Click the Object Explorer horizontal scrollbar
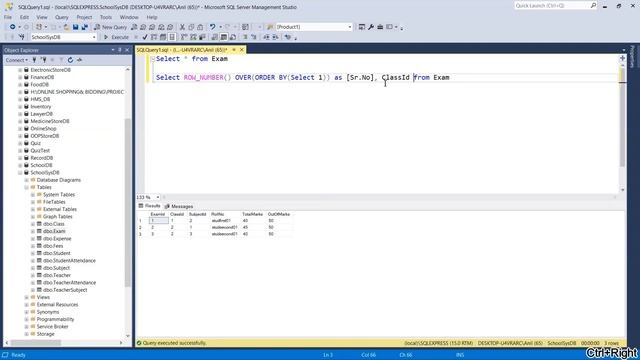 (x=36, y=343)
